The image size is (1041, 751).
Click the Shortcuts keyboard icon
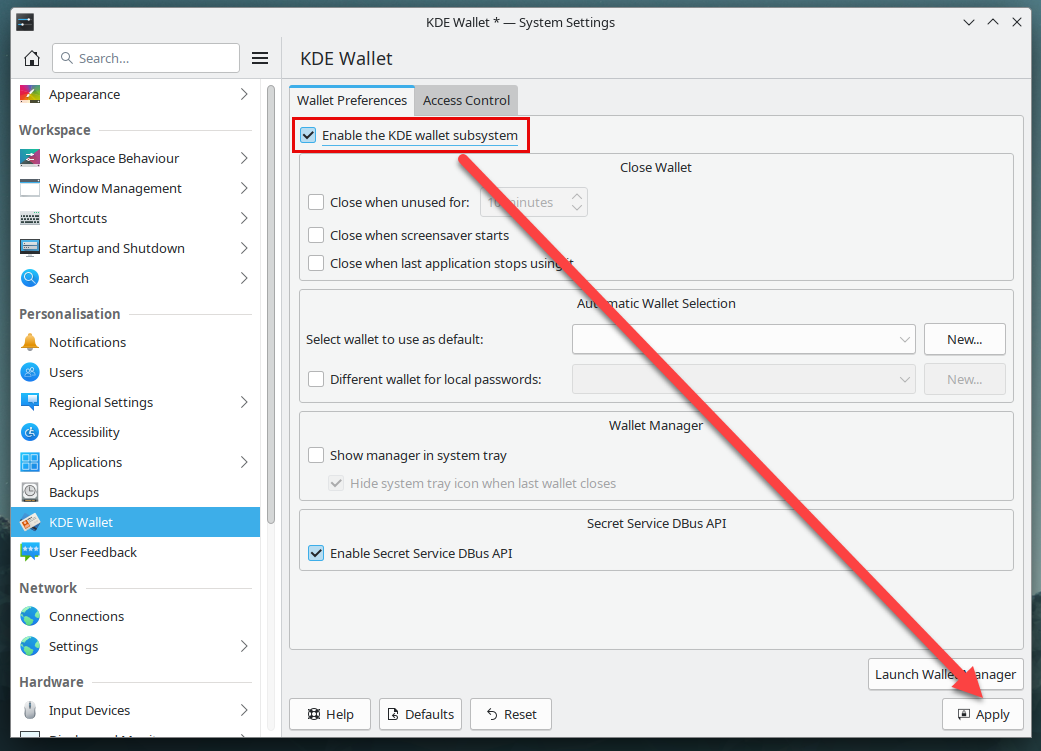(x=30, y=218)
